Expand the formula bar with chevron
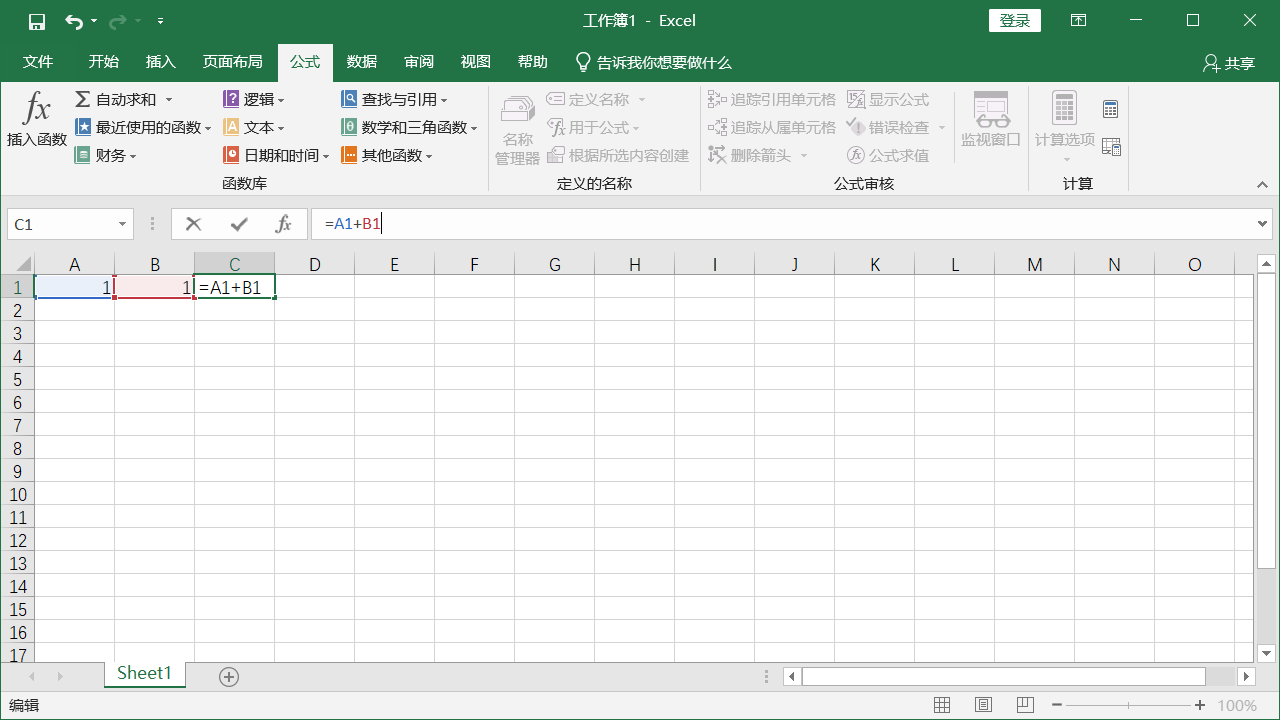This screenshot has height=720, width=1280. coord(1262,224)
